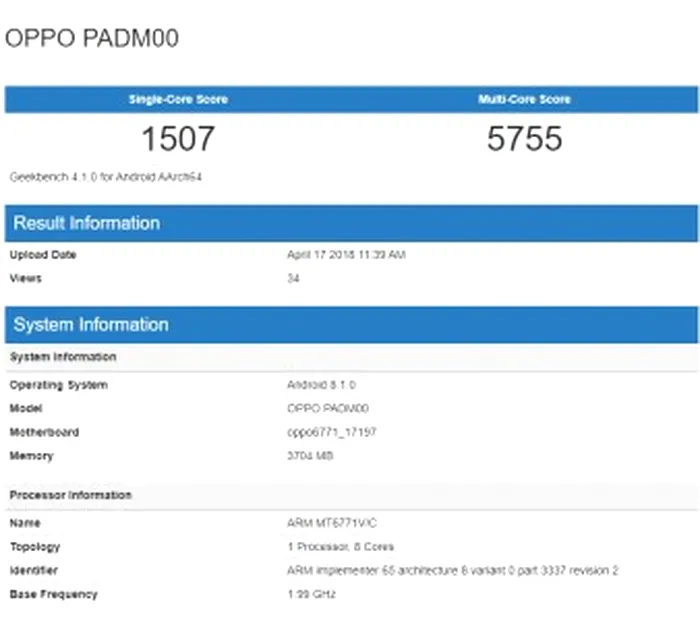Screen dimensions: 700x621
Task: Select the memory value 3704 MB
Action: click(310, 456)
